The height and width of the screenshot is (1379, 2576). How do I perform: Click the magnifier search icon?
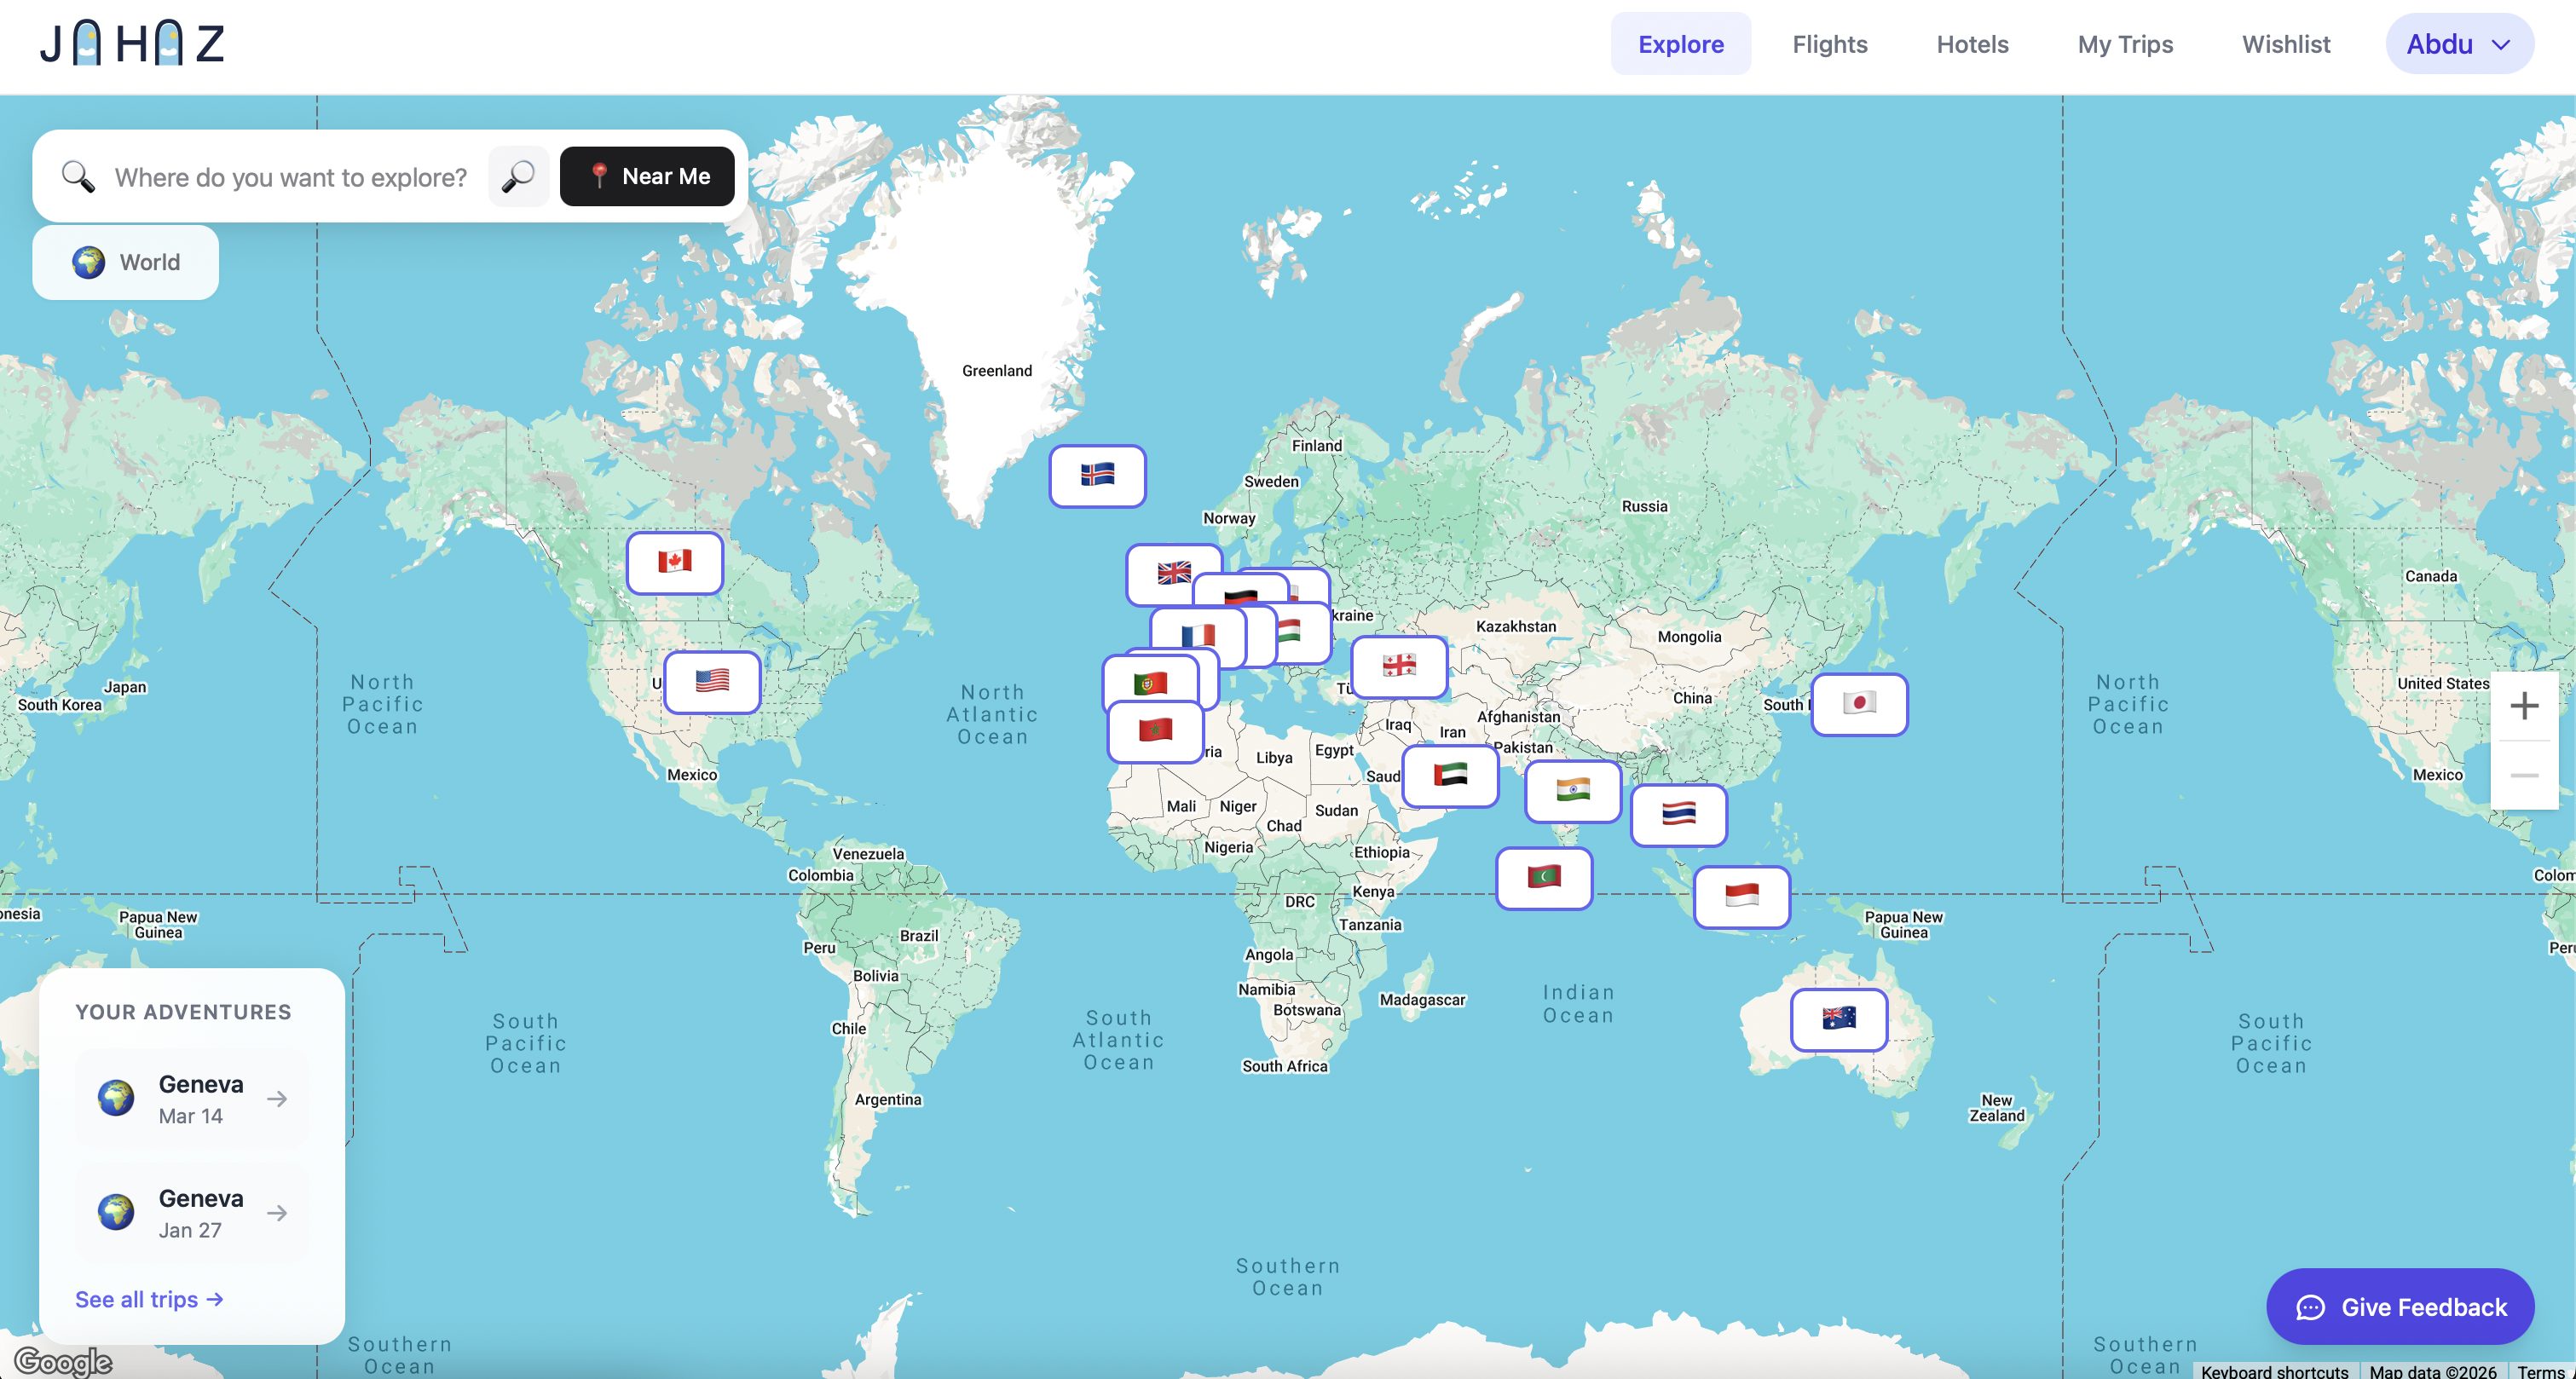pyautogui.click(x=518, y=176)
